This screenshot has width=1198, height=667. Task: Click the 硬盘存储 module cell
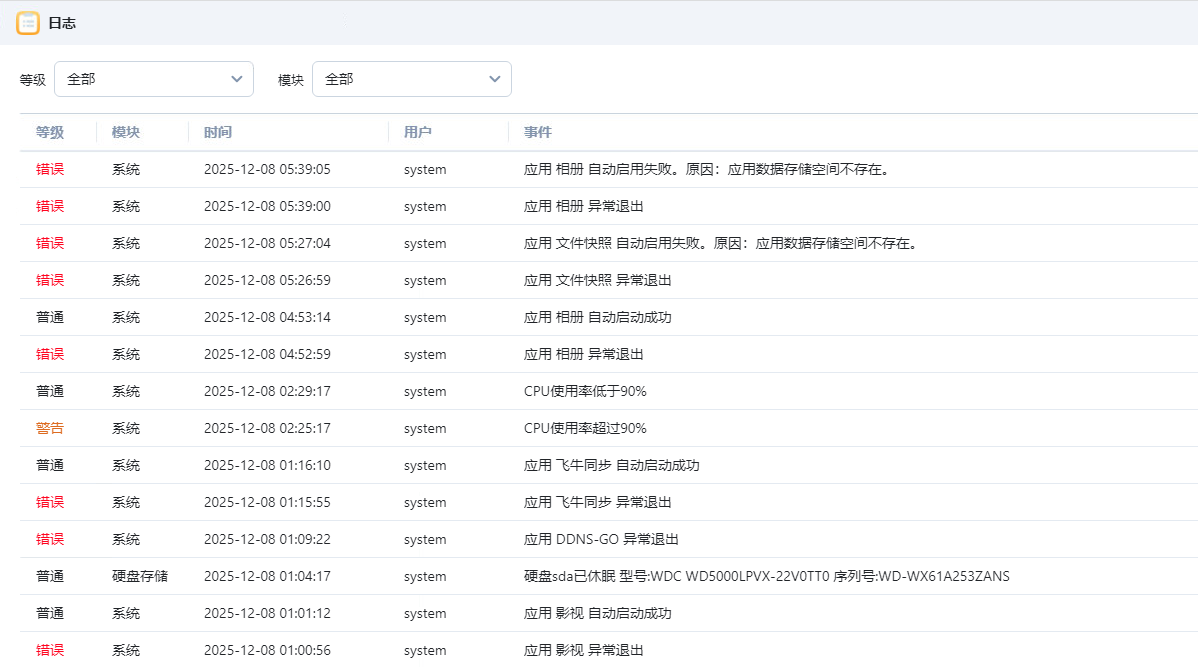139,576
